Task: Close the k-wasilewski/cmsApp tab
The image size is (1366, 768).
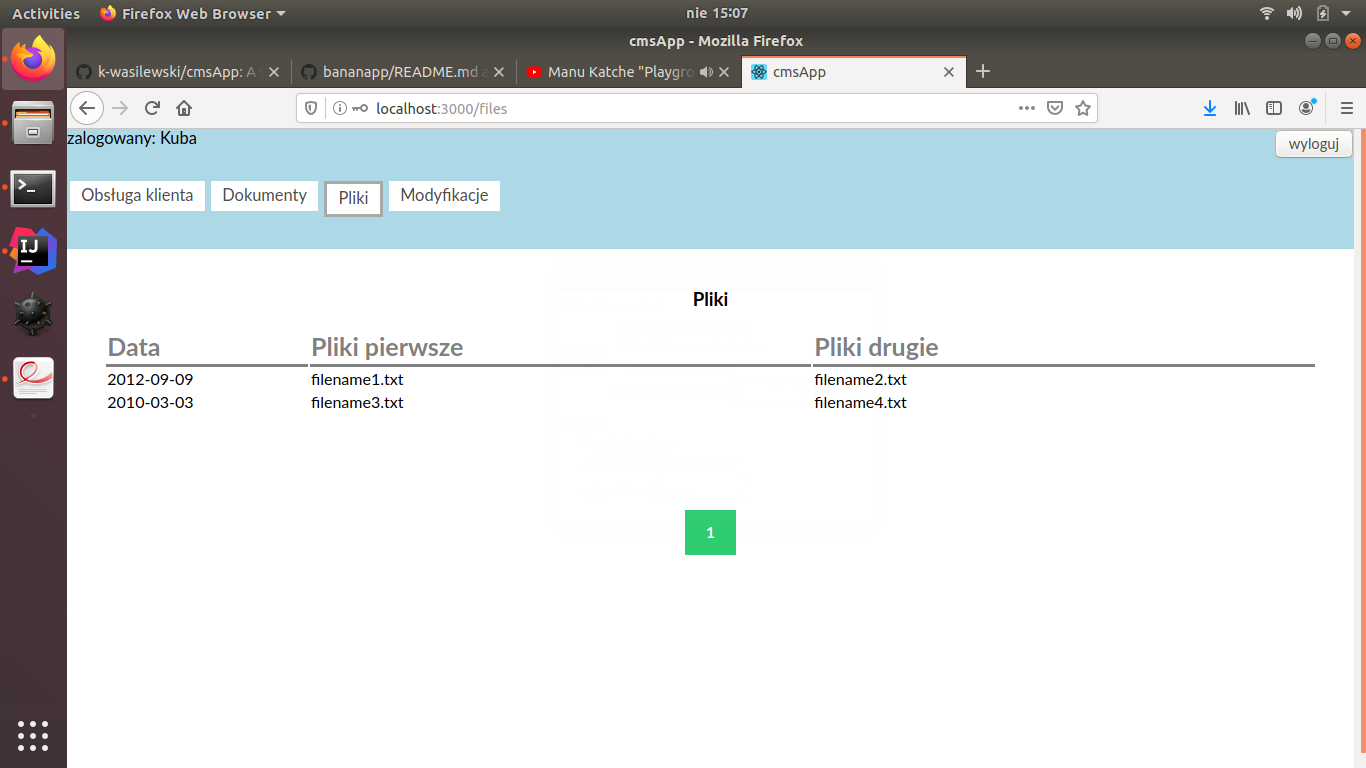Action: point(274,72)
